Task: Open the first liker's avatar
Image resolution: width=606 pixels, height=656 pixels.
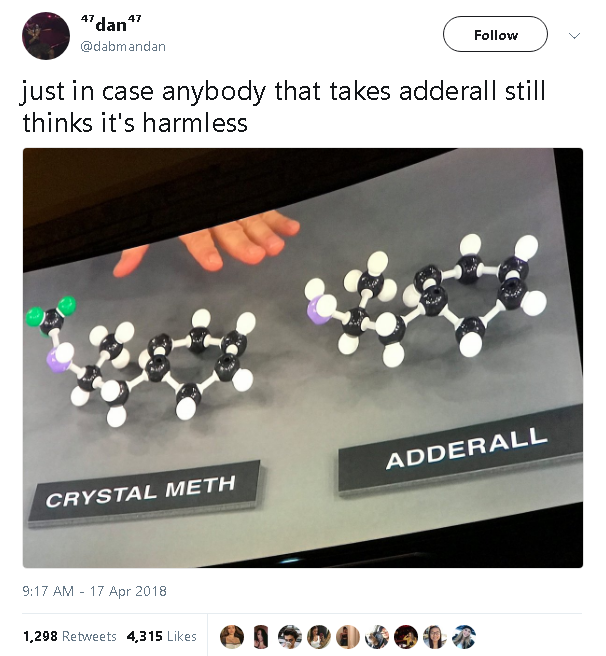Action: [x=232, y=637]
